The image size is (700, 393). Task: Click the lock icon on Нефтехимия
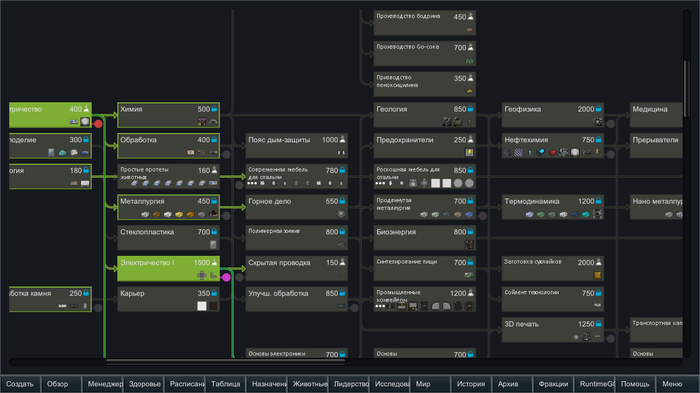[x=598, y=139]
